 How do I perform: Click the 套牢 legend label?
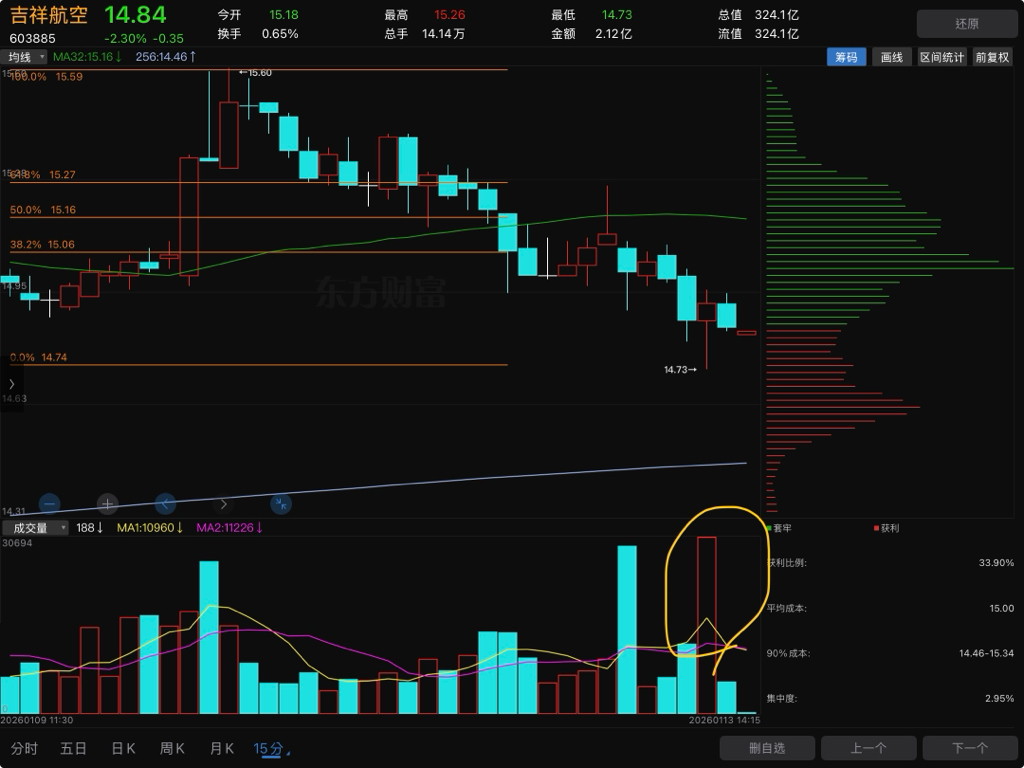782,528
